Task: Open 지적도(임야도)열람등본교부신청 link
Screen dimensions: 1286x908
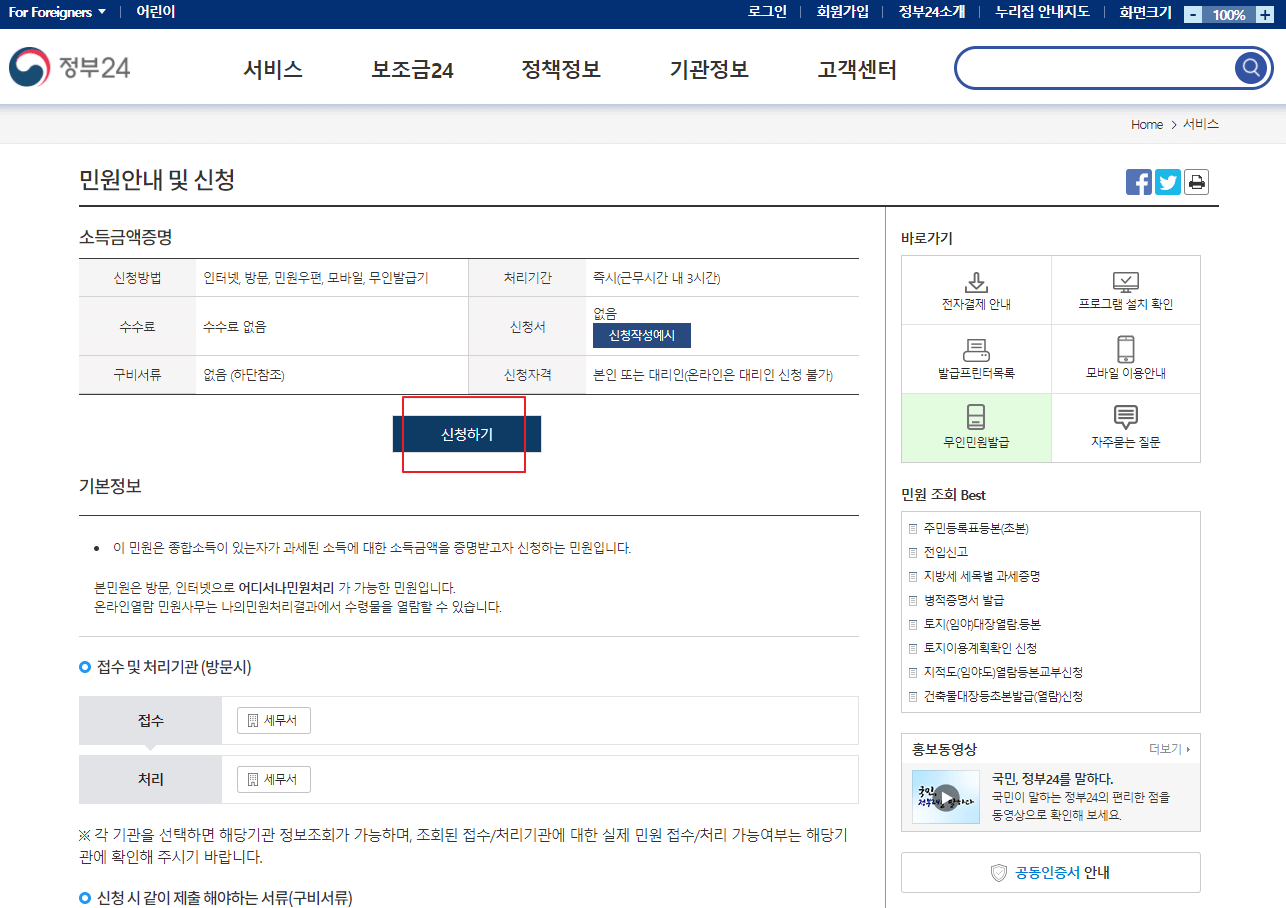Action: pyautogui.click(x=1003, y=672)
